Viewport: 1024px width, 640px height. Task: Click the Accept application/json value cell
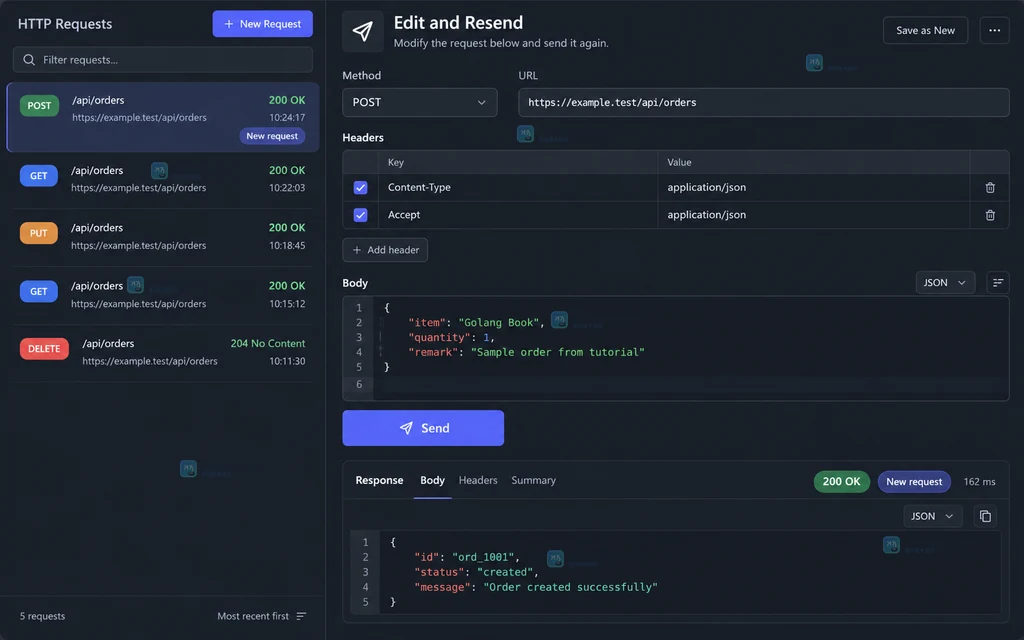(x=814, y=215)
